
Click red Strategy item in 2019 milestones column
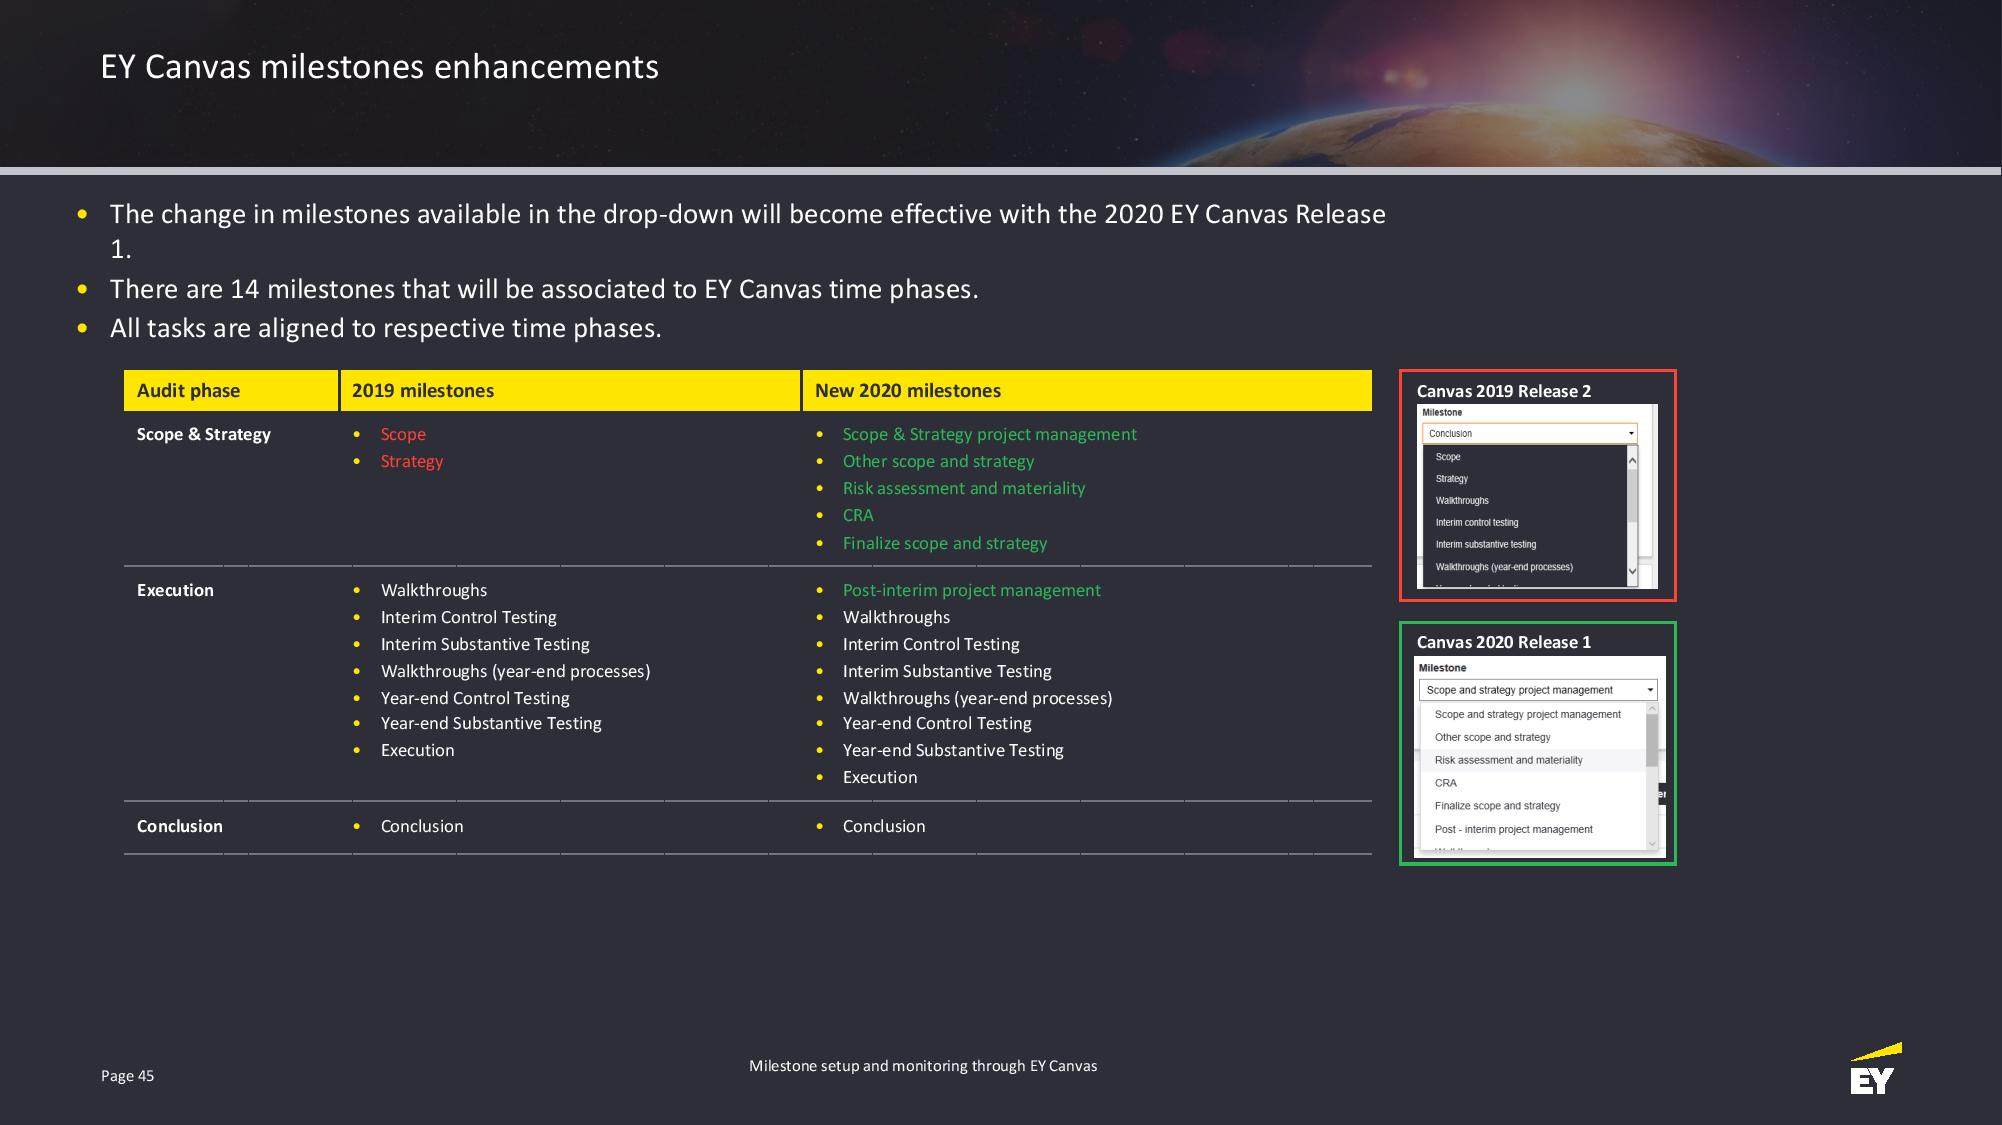pos(411,461)
